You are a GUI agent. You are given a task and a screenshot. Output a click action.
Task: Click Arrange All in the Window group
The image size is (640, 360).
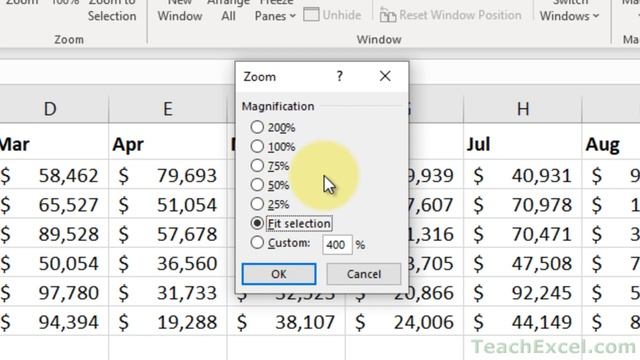pos(228,11)
